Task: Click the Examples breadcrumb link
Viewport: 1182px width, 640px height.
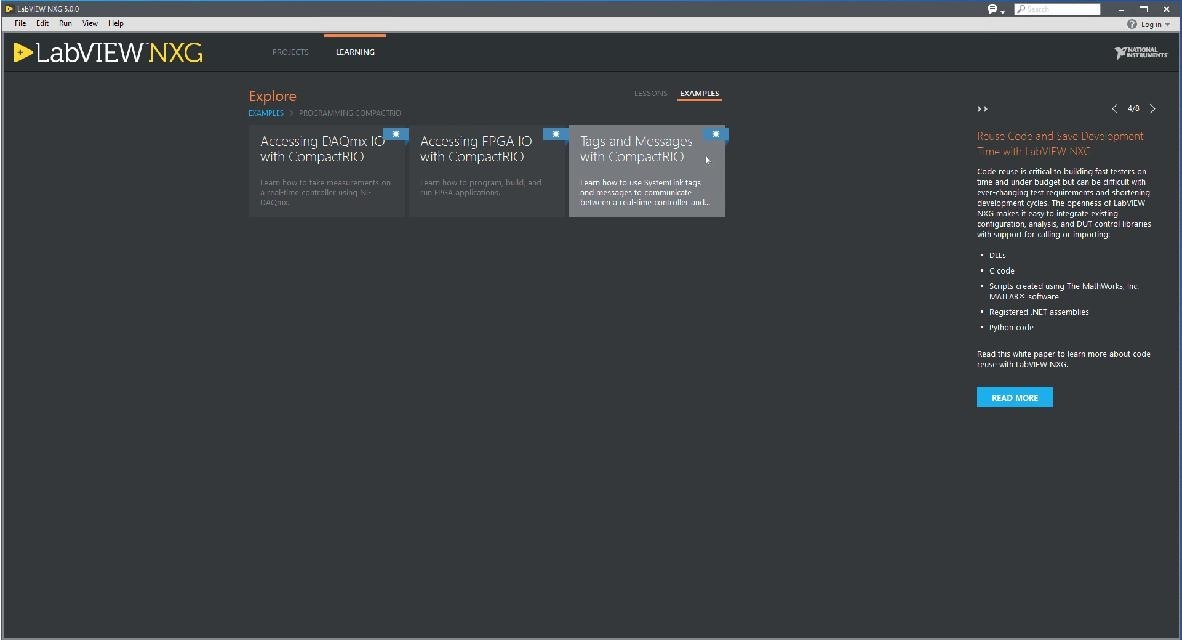Action: pyautogui.click(x=266, y=113)
